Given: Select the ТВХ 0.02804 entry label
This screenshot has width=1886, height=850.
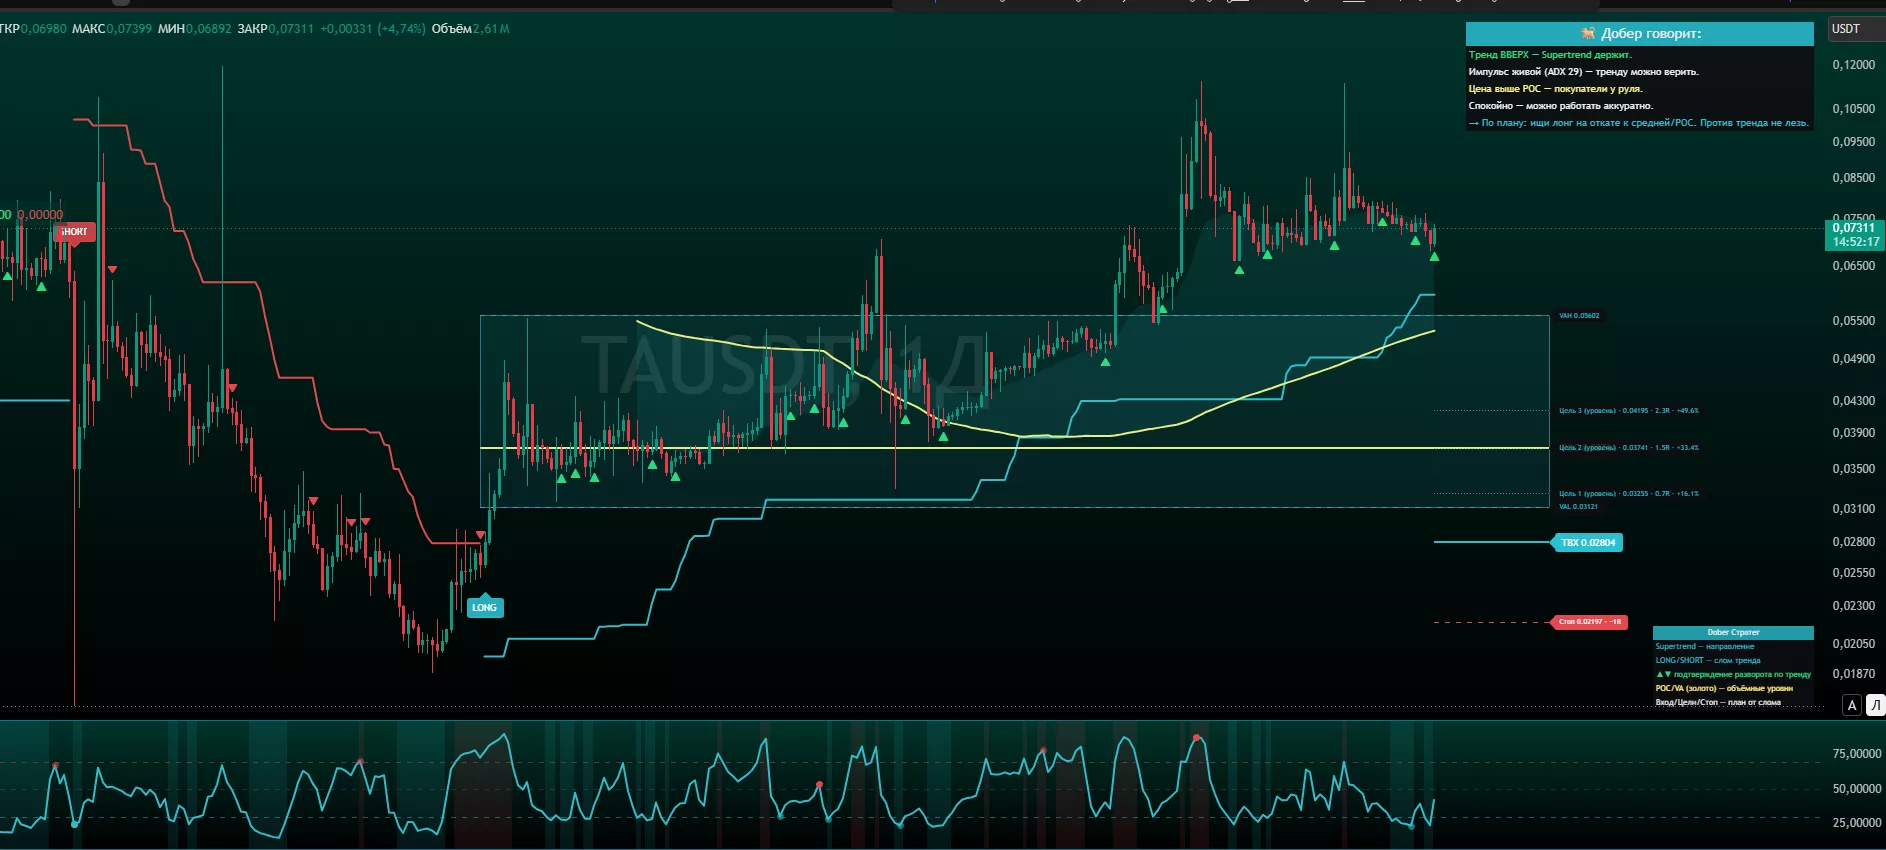Looking at the screenshot, I should point(1587,543).
